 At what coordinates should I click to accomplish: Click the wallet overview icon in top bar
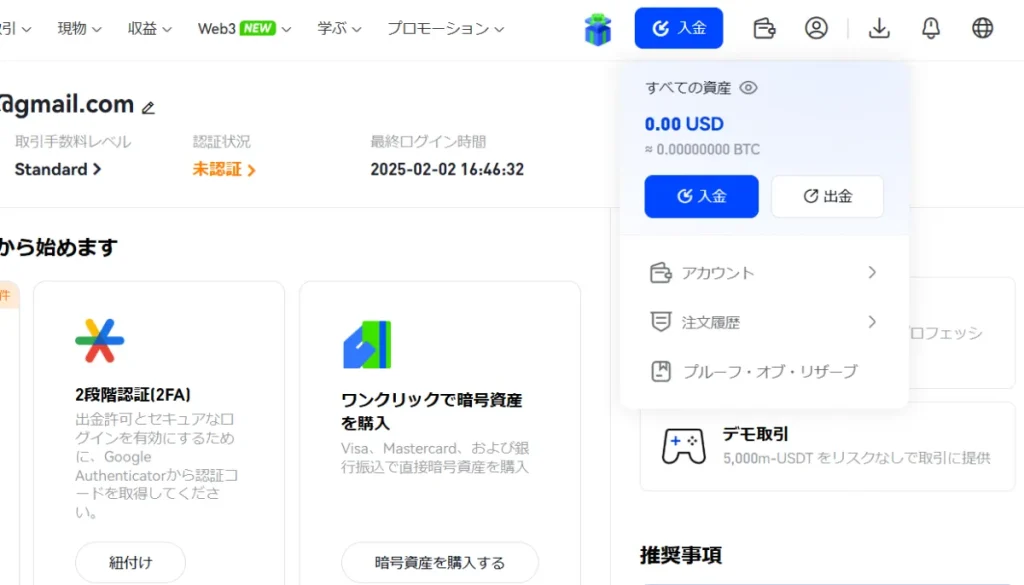(x=764, y=28)
